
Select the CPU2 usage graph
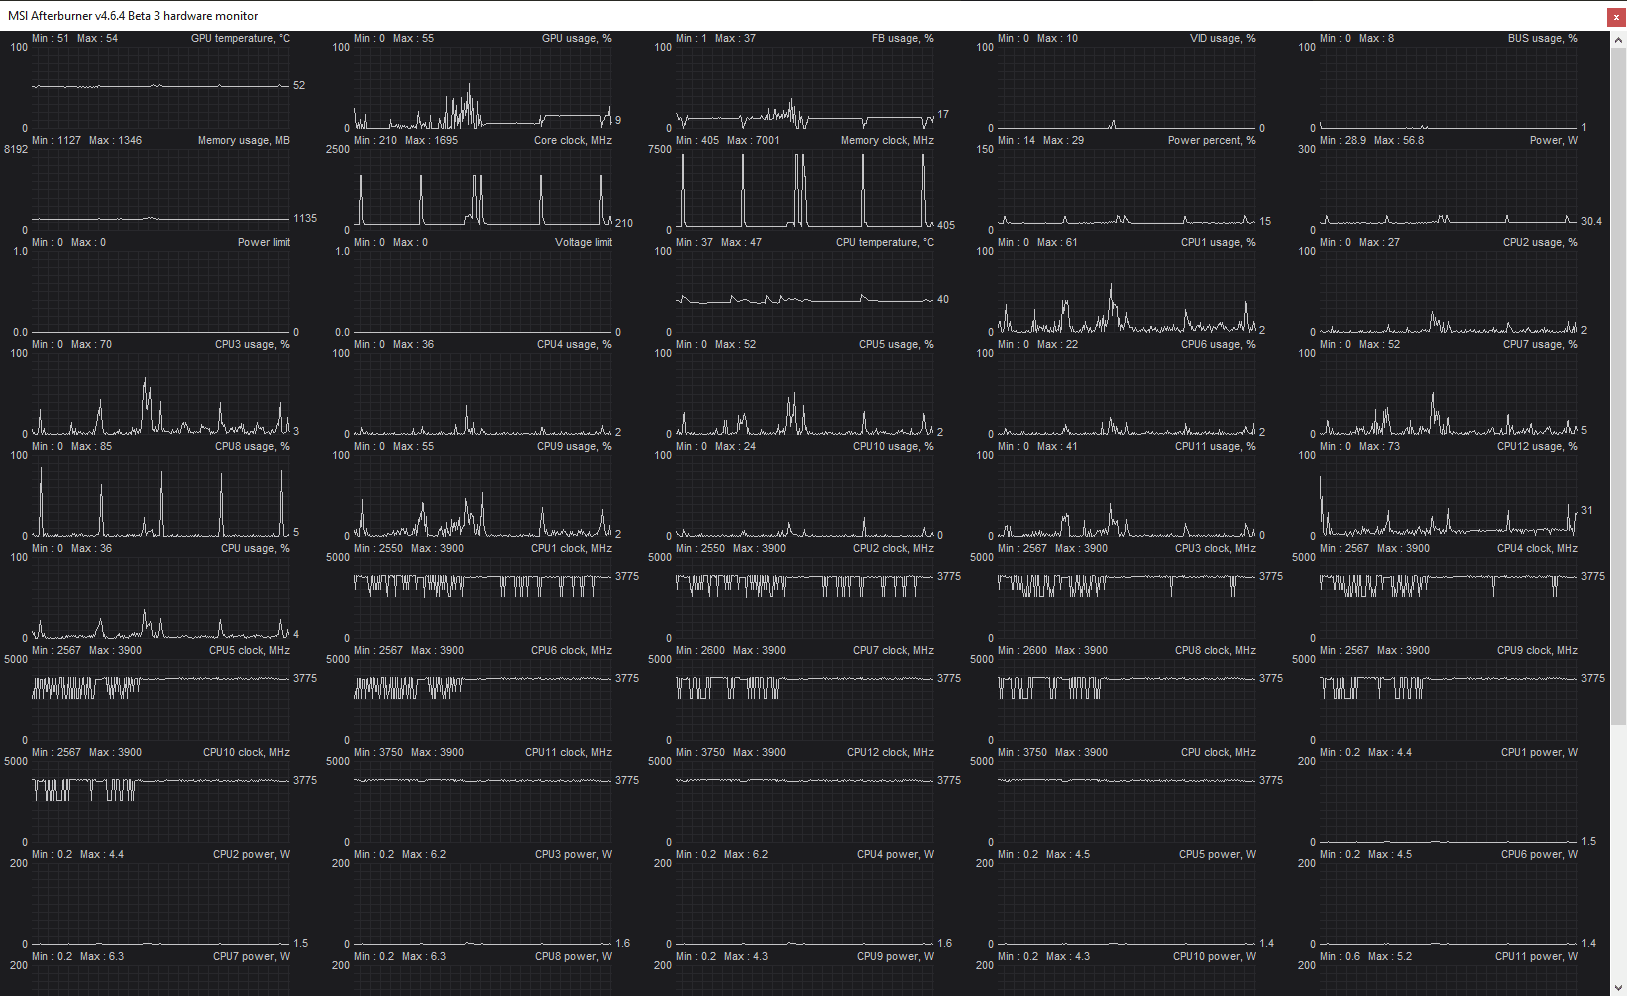(x=1449, y=291)
